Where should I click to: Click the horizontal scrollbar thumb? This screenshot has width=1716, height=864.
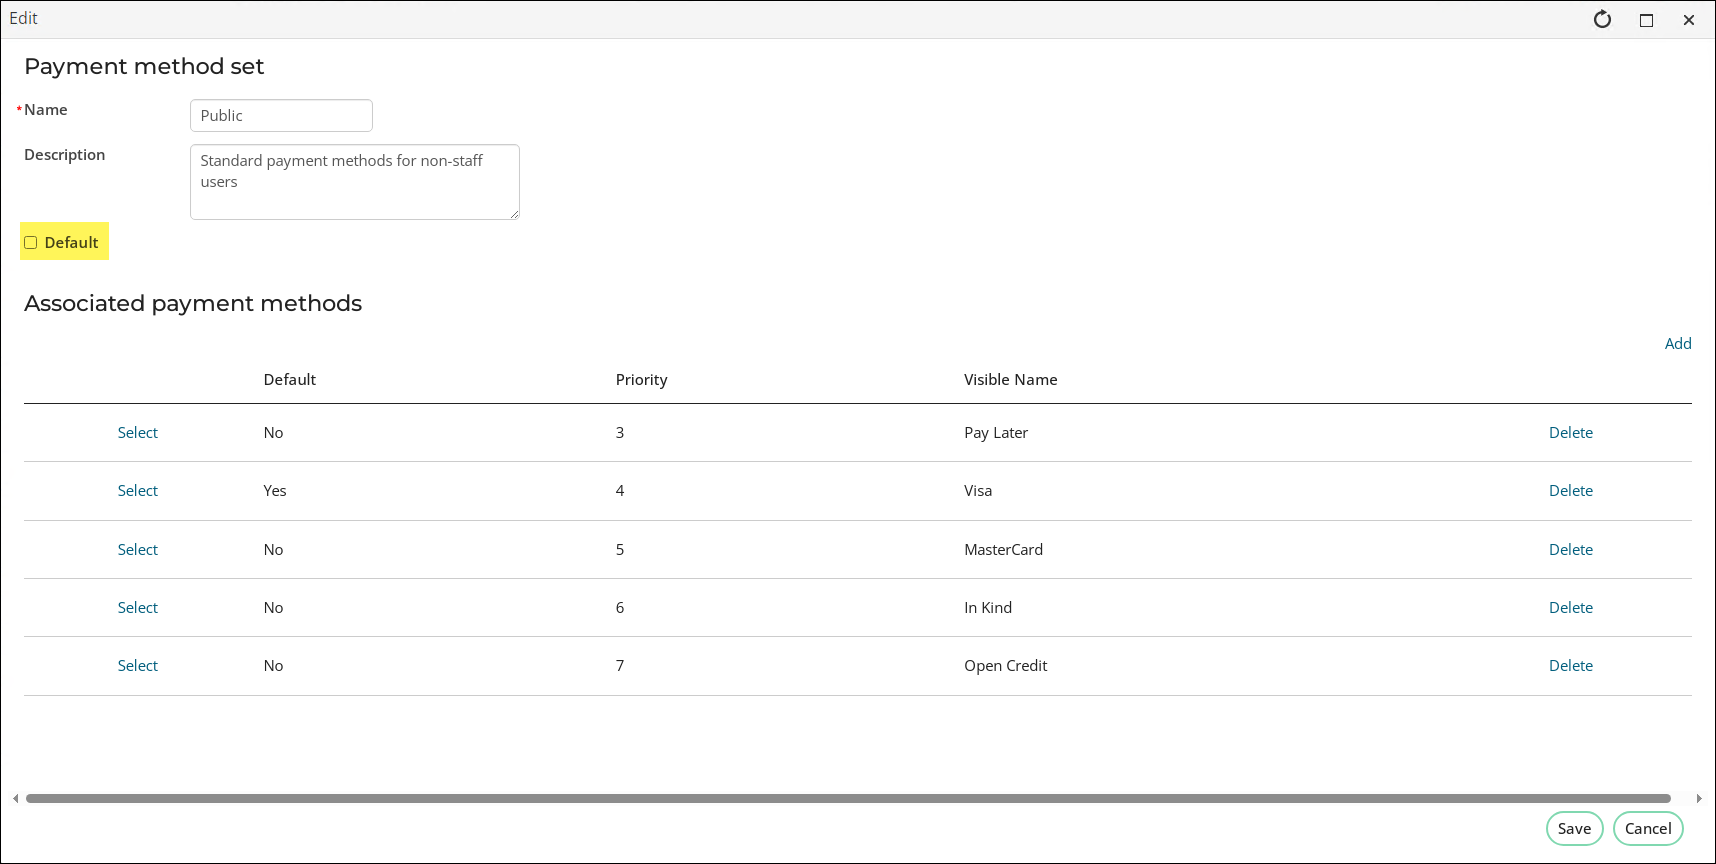click(848, 798)
